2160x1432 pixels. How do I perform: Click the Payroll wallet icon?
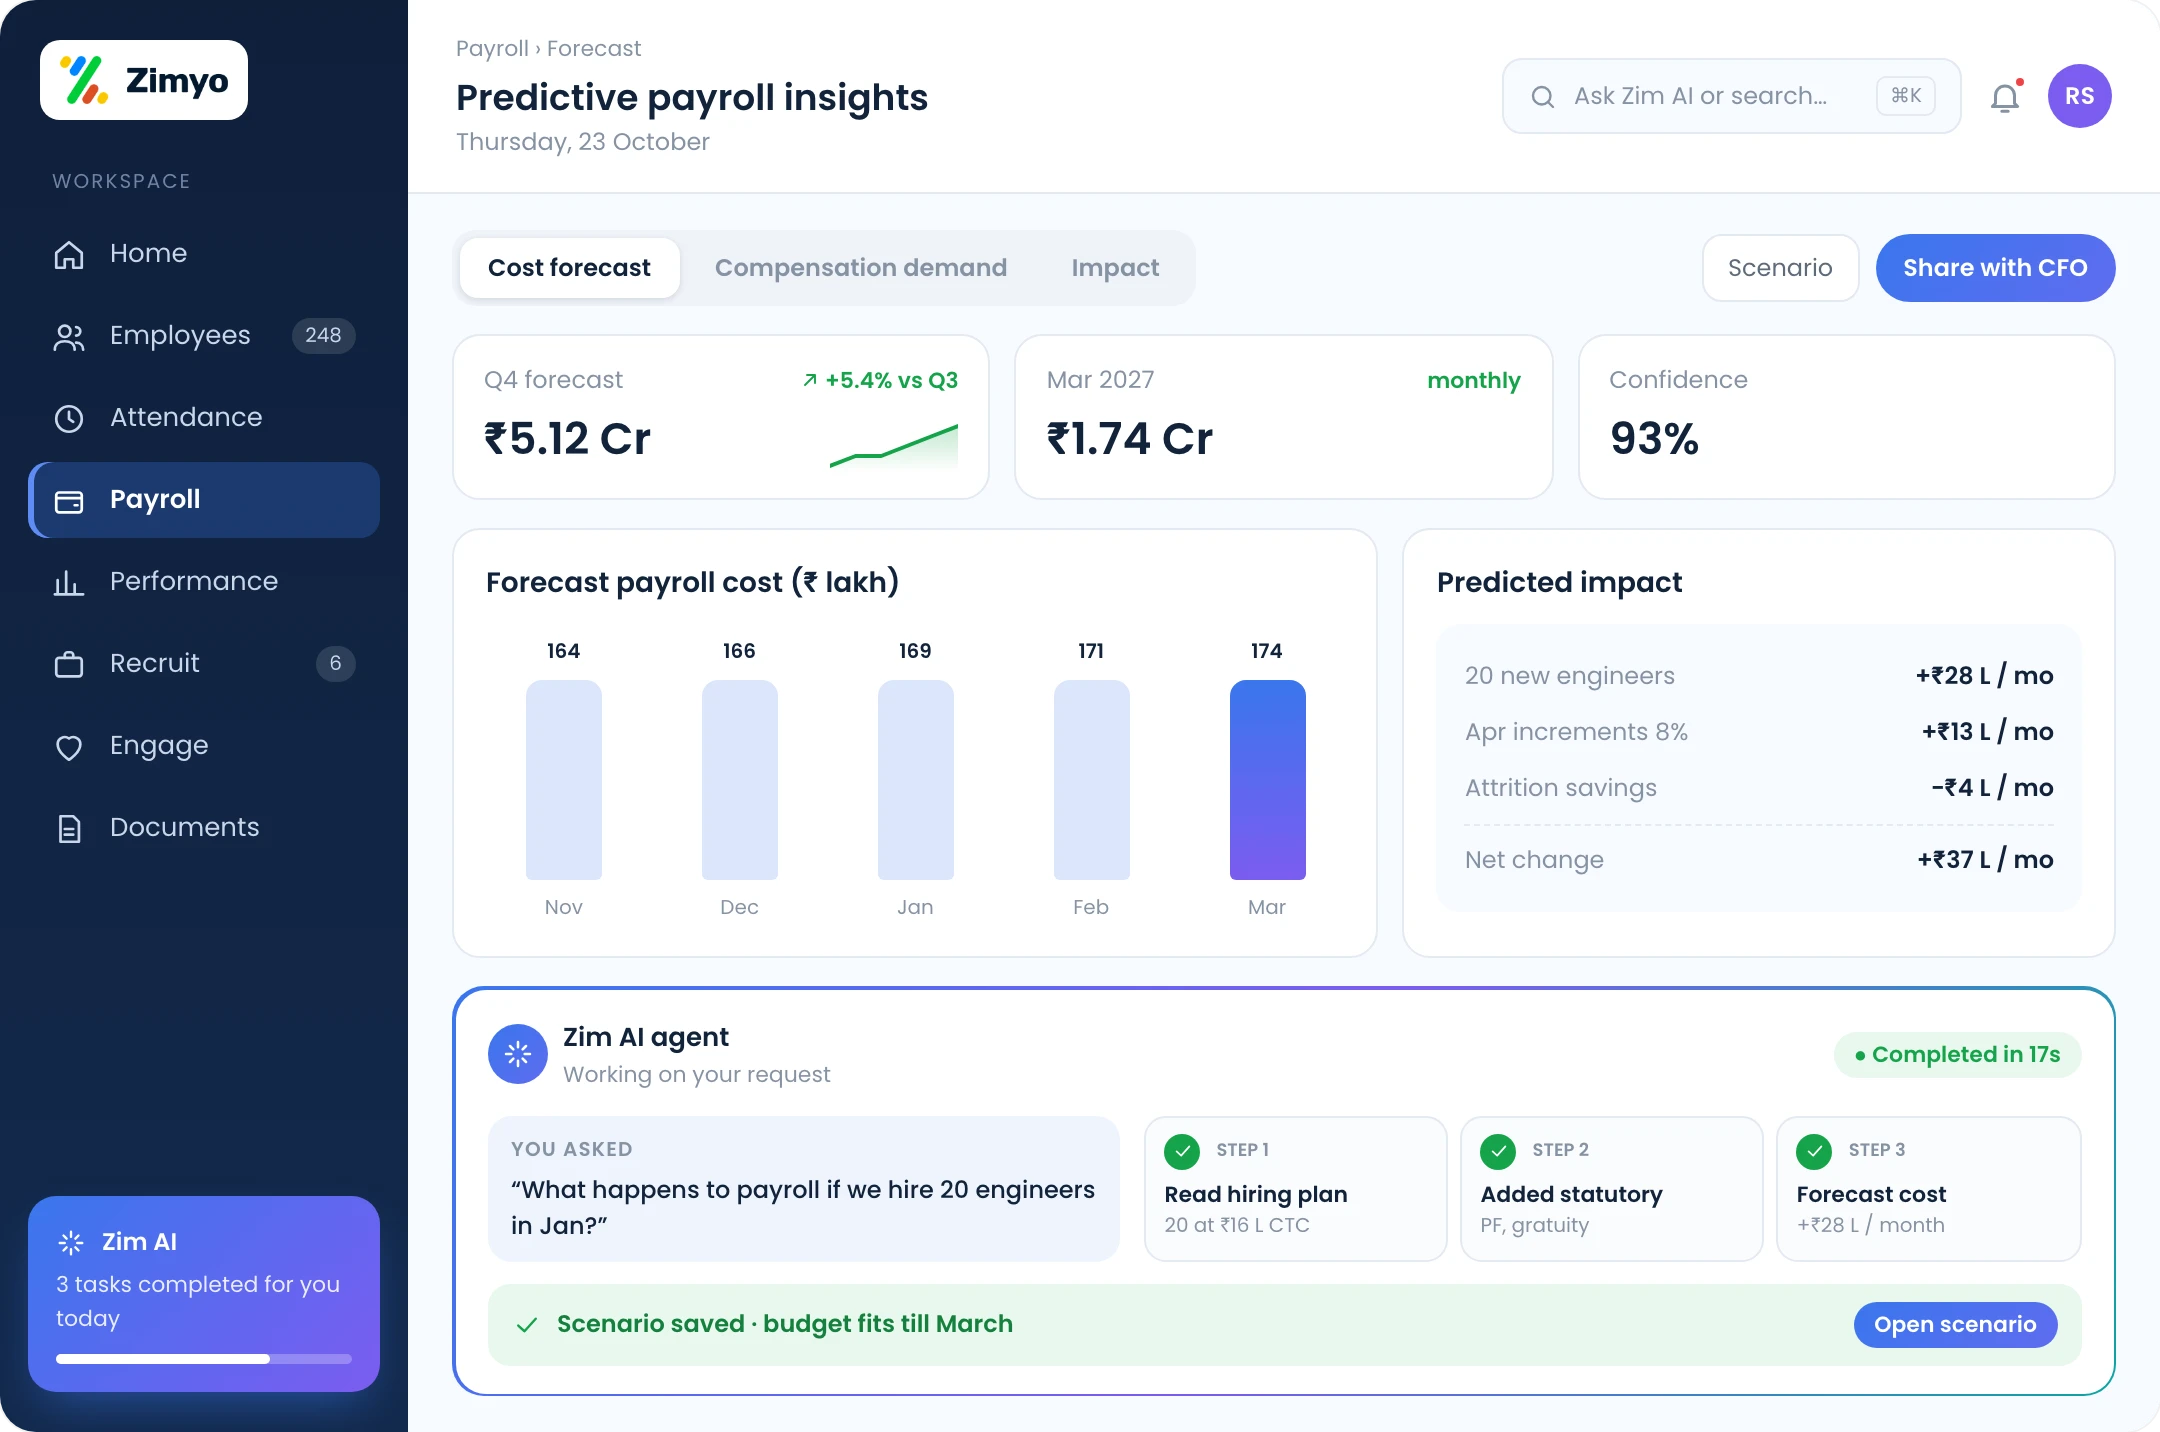[x=69, y=500]
